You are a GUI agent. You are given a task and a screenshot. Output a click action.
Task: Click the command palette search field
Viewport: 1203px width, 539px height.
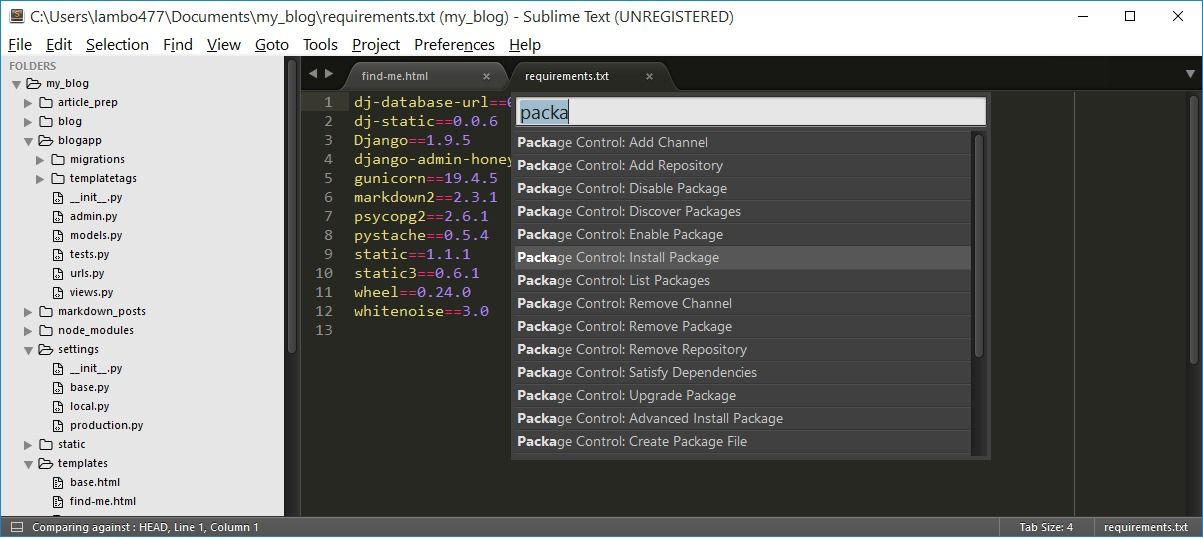tap(750, 111)
